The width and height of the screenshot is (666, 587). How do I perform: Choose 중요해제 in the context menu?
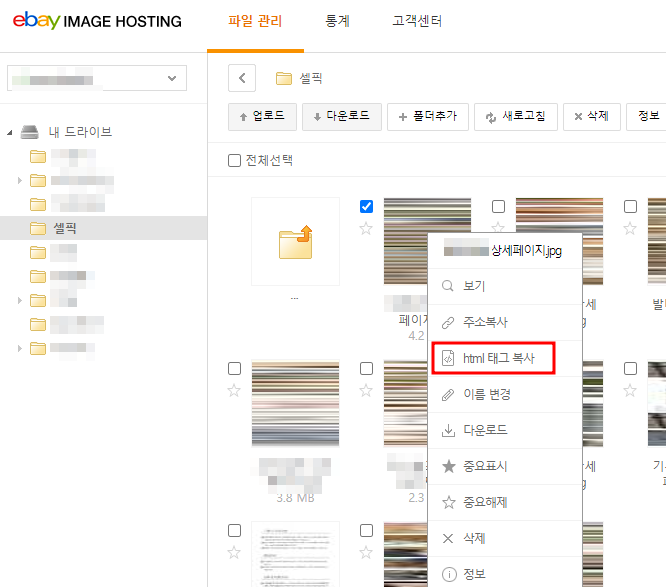(505, 502)
